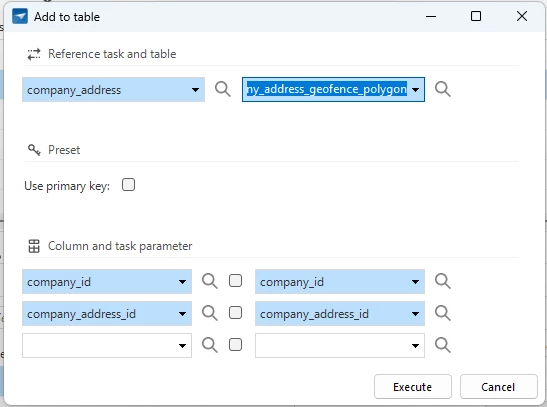Click the Execute button
The width and height of the screenshot is (547, 407).
click(x=413, y=387)
